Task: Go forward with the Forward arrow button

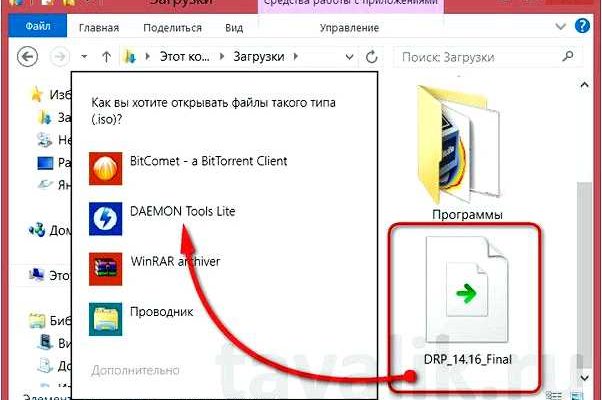Action: 60,57
